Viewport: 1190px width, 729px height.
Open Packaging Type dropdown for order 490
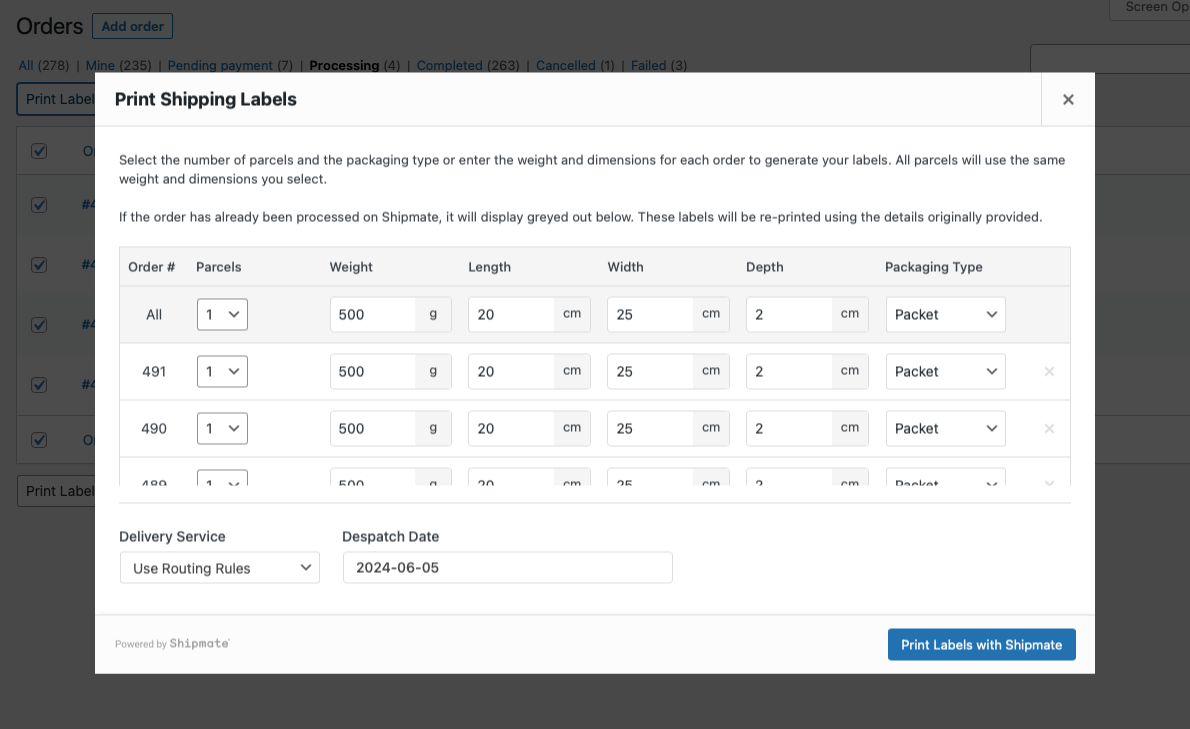pos(946,429)
